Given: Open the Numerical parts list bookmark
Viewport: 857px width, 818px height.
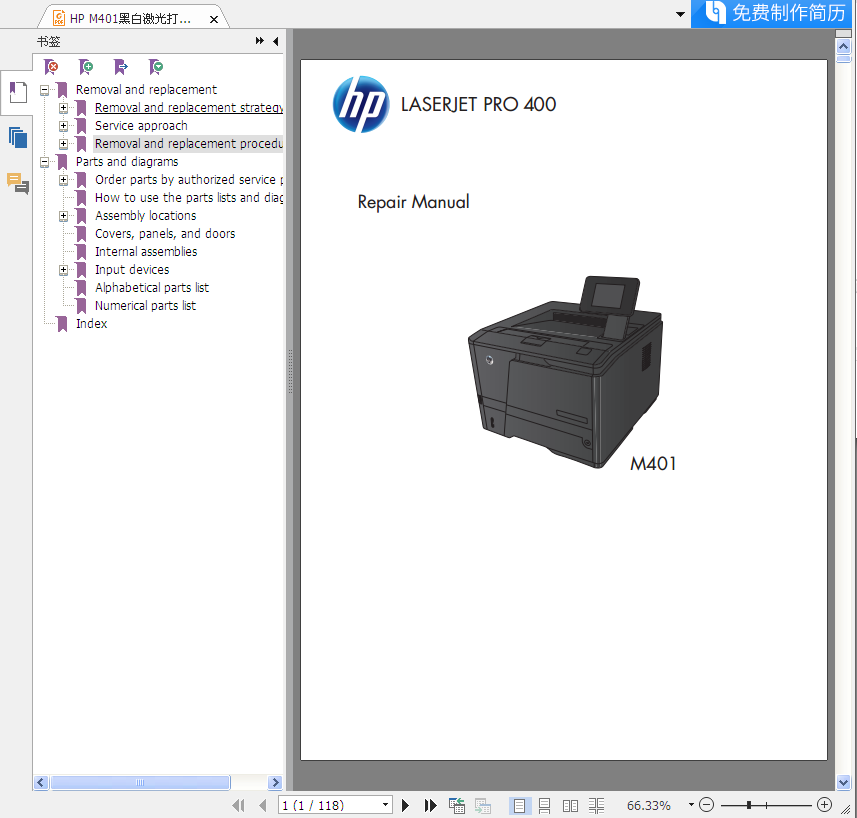Looking at the screenshot, I should pos(145,306).
